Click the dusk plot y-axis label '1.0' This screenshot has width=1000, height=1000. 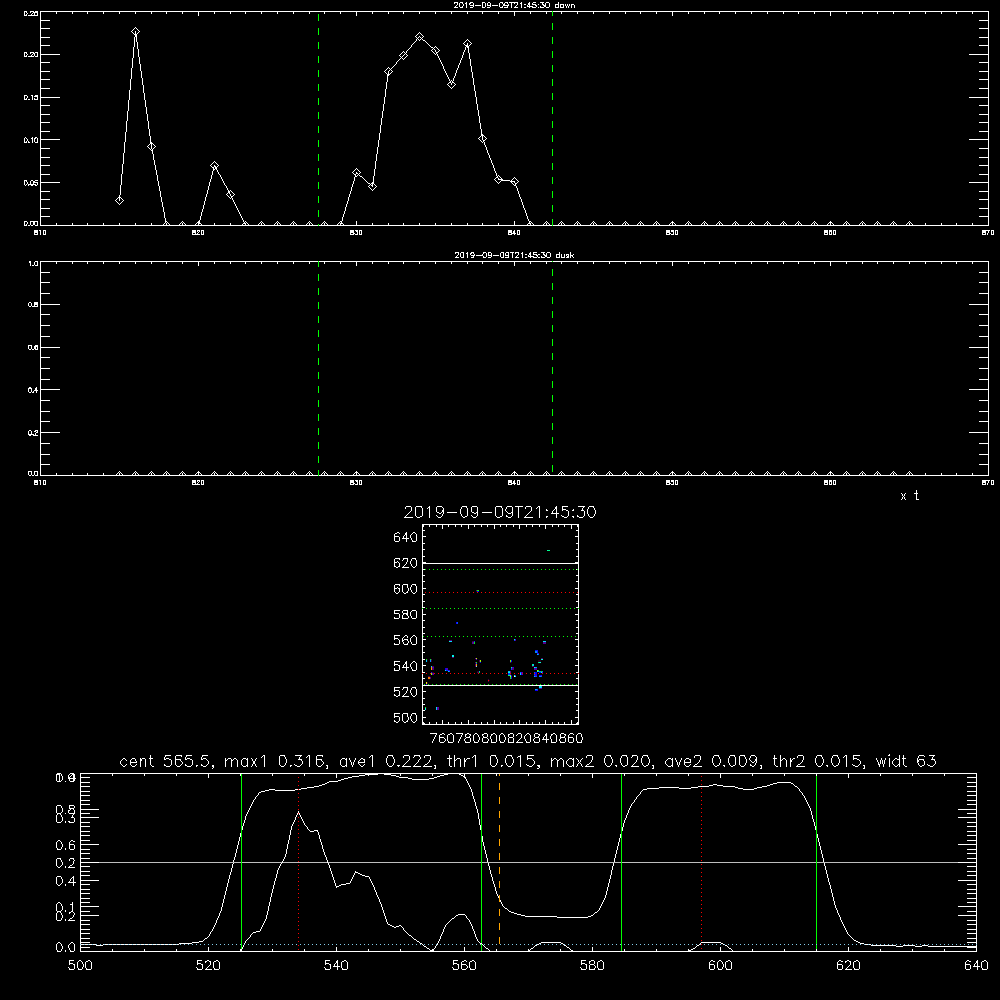coord(33,263)
